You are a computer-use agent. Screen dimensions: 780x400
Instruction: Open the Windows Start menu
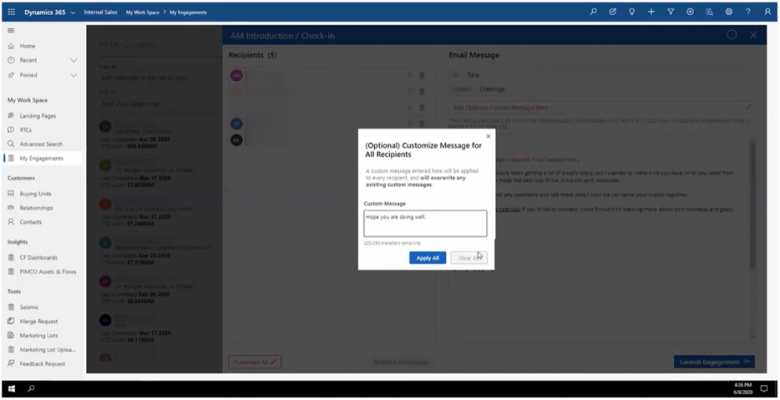point(12,387)
